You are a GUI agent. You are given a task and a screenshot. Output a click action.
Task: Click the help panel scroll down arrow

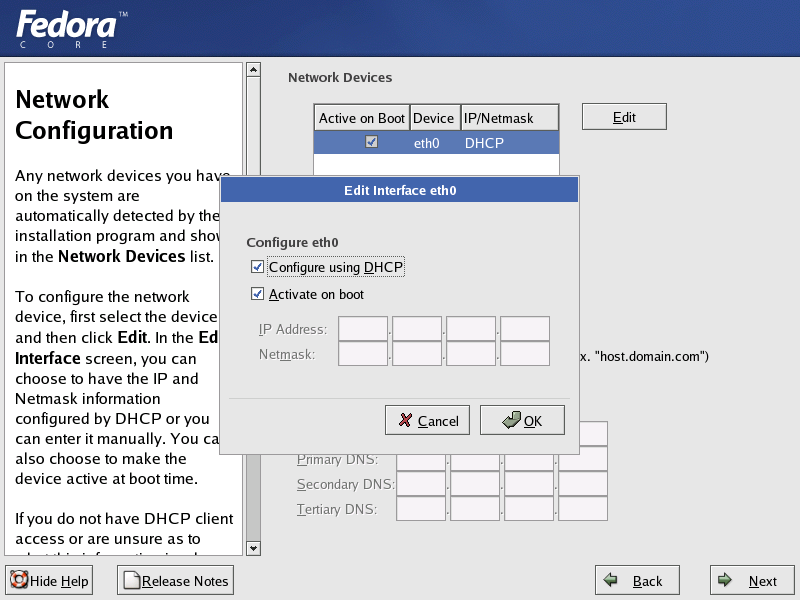(254, 548)
